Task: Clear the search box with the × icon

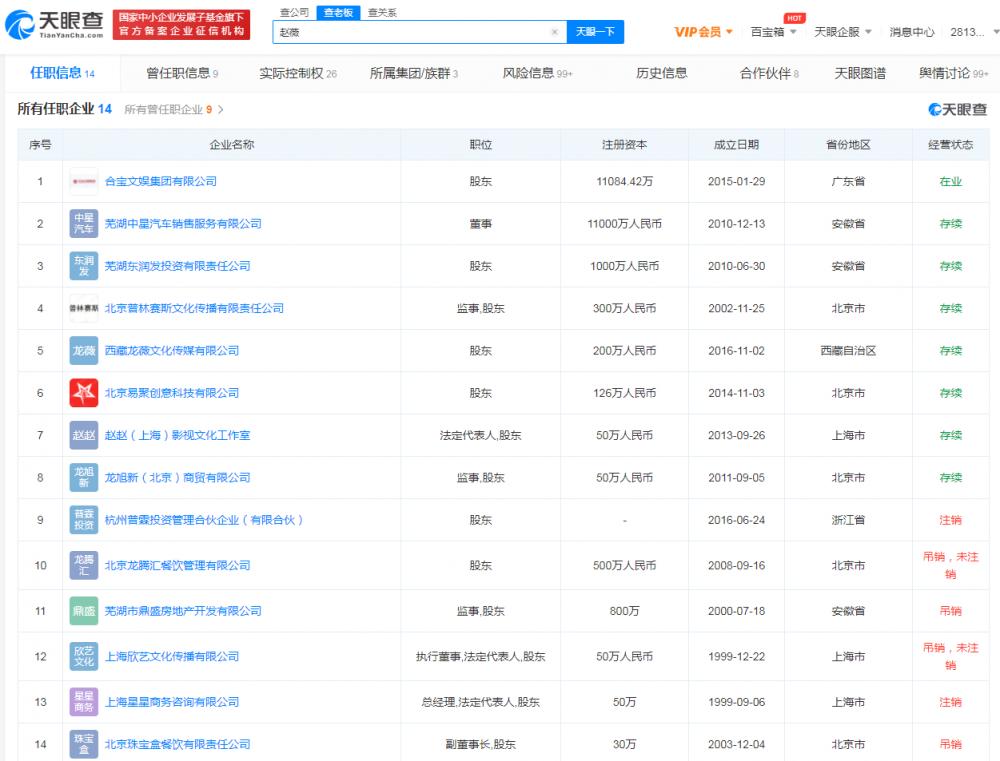Action: (554, 32)
